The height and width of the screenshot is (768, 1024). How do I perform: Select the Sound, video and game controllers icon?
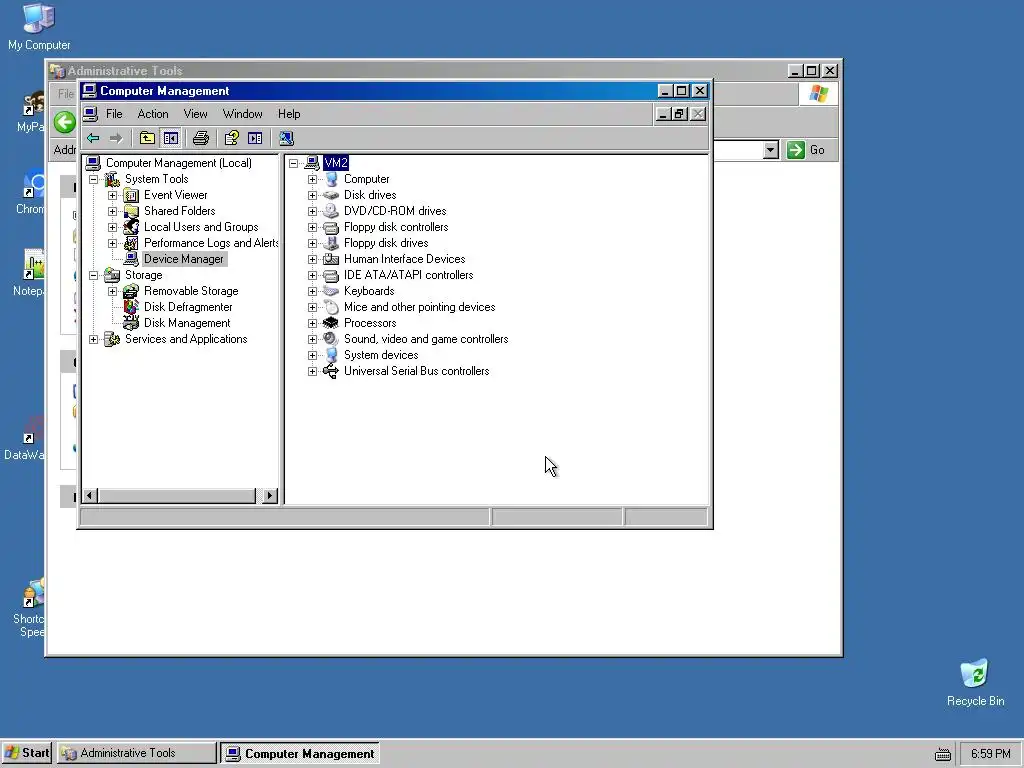331,339
